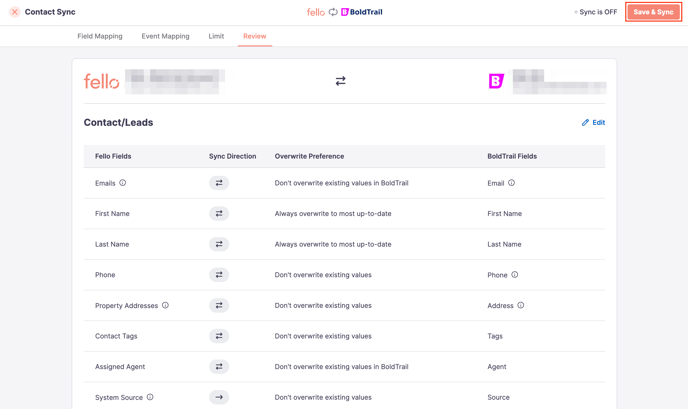This screenshot has width=688, height=409.
Task: Click the System Source one-way arrow icon
Action: tap(219, 397)
